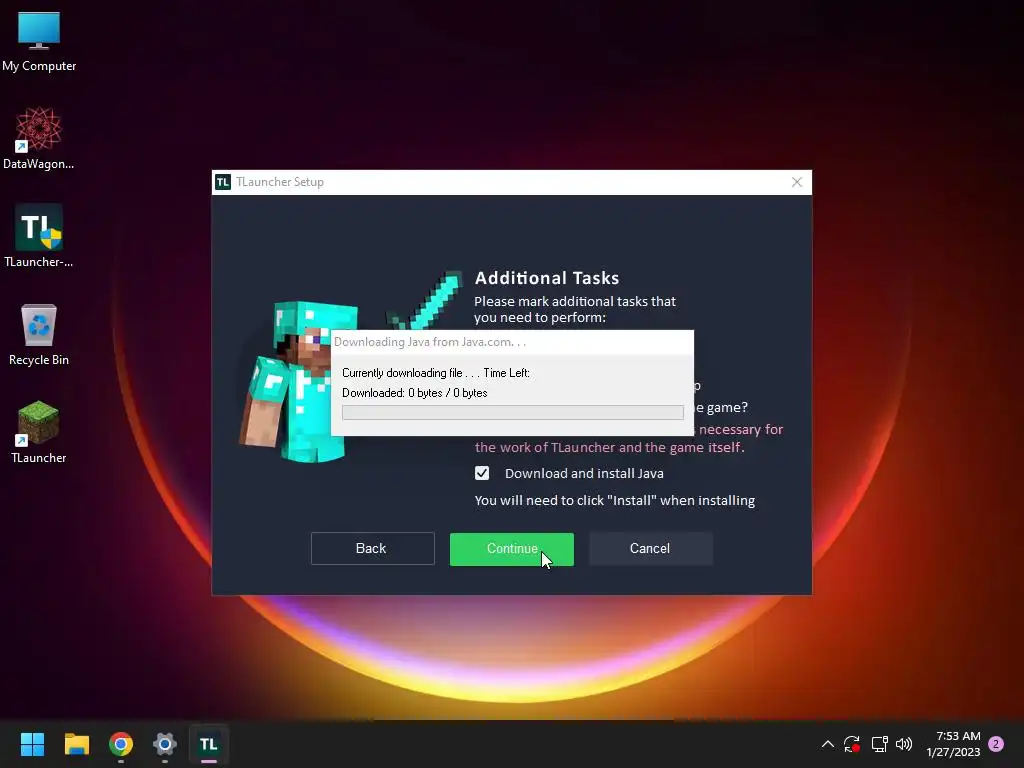
Task: Click 'Currently downloading file' status text
Action: coord(436,373)
